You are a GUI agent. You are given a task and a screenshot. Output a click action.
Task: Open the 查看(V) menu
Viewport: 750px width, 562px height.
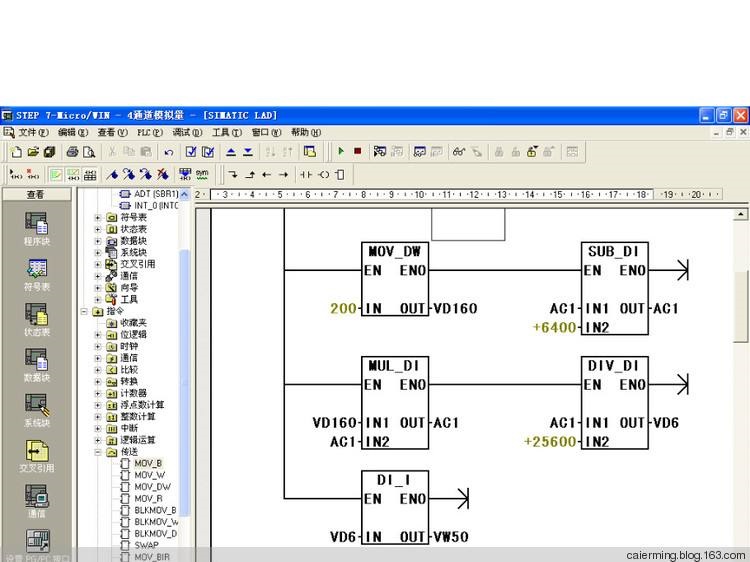coord(112,132)
